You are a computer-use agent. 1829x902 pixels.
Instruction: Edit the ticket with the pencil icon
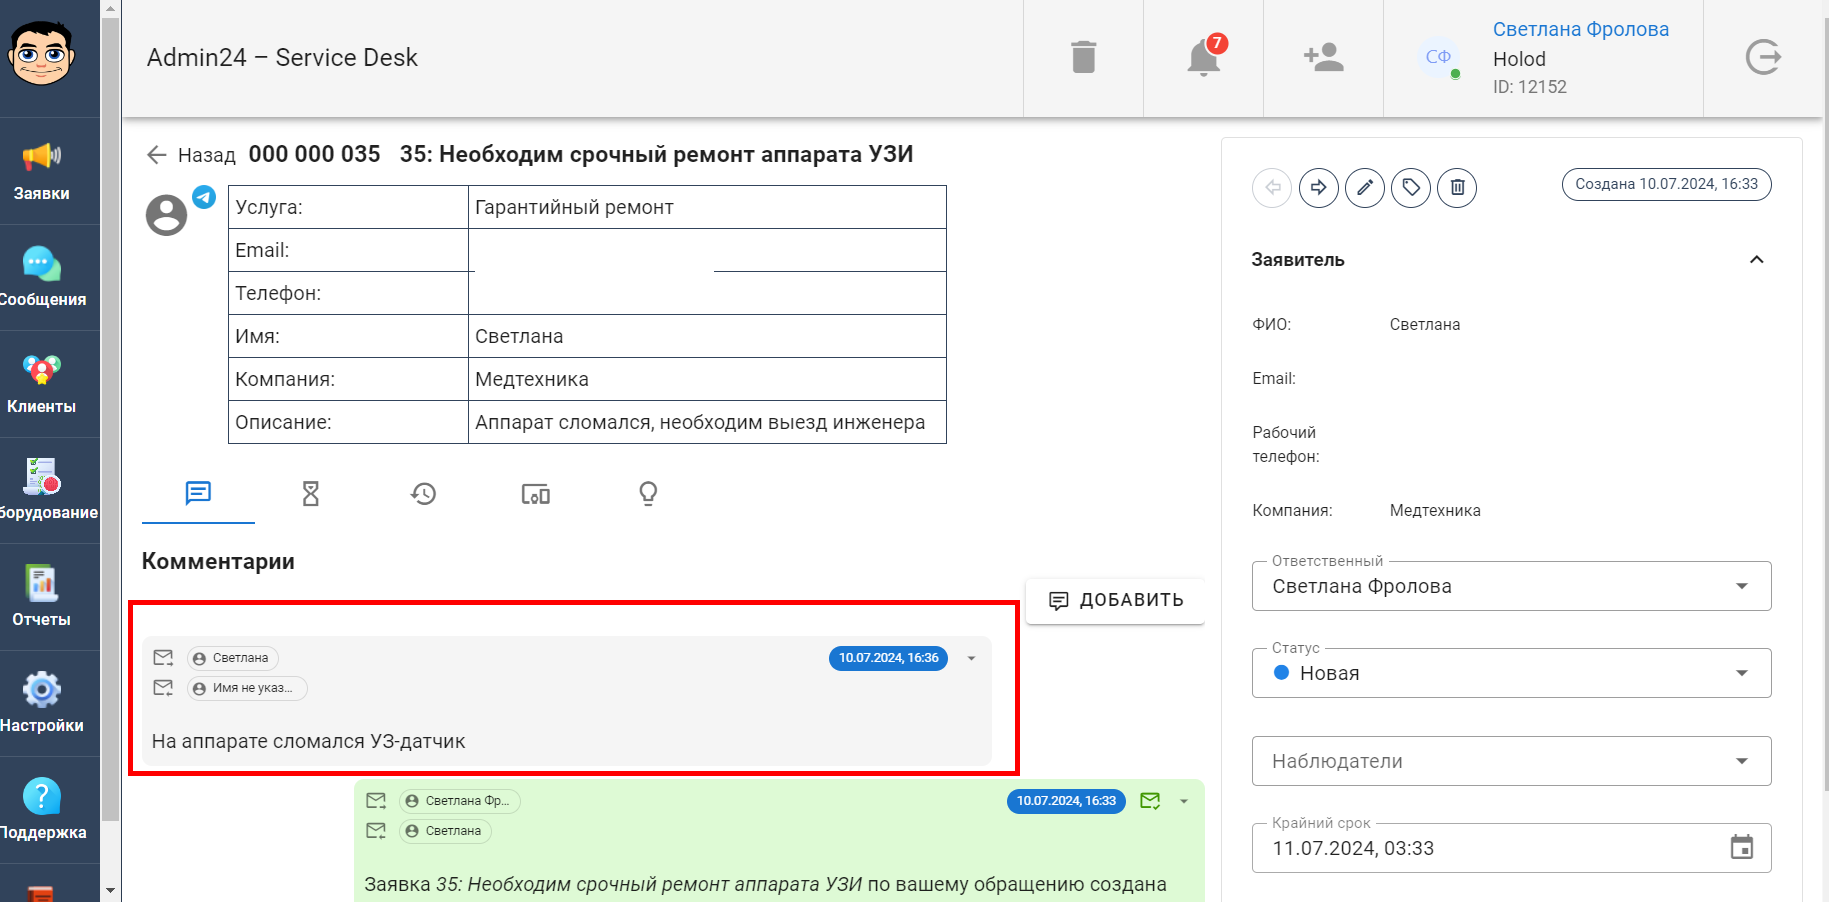pyautogui.click(x=1365, y=187)
